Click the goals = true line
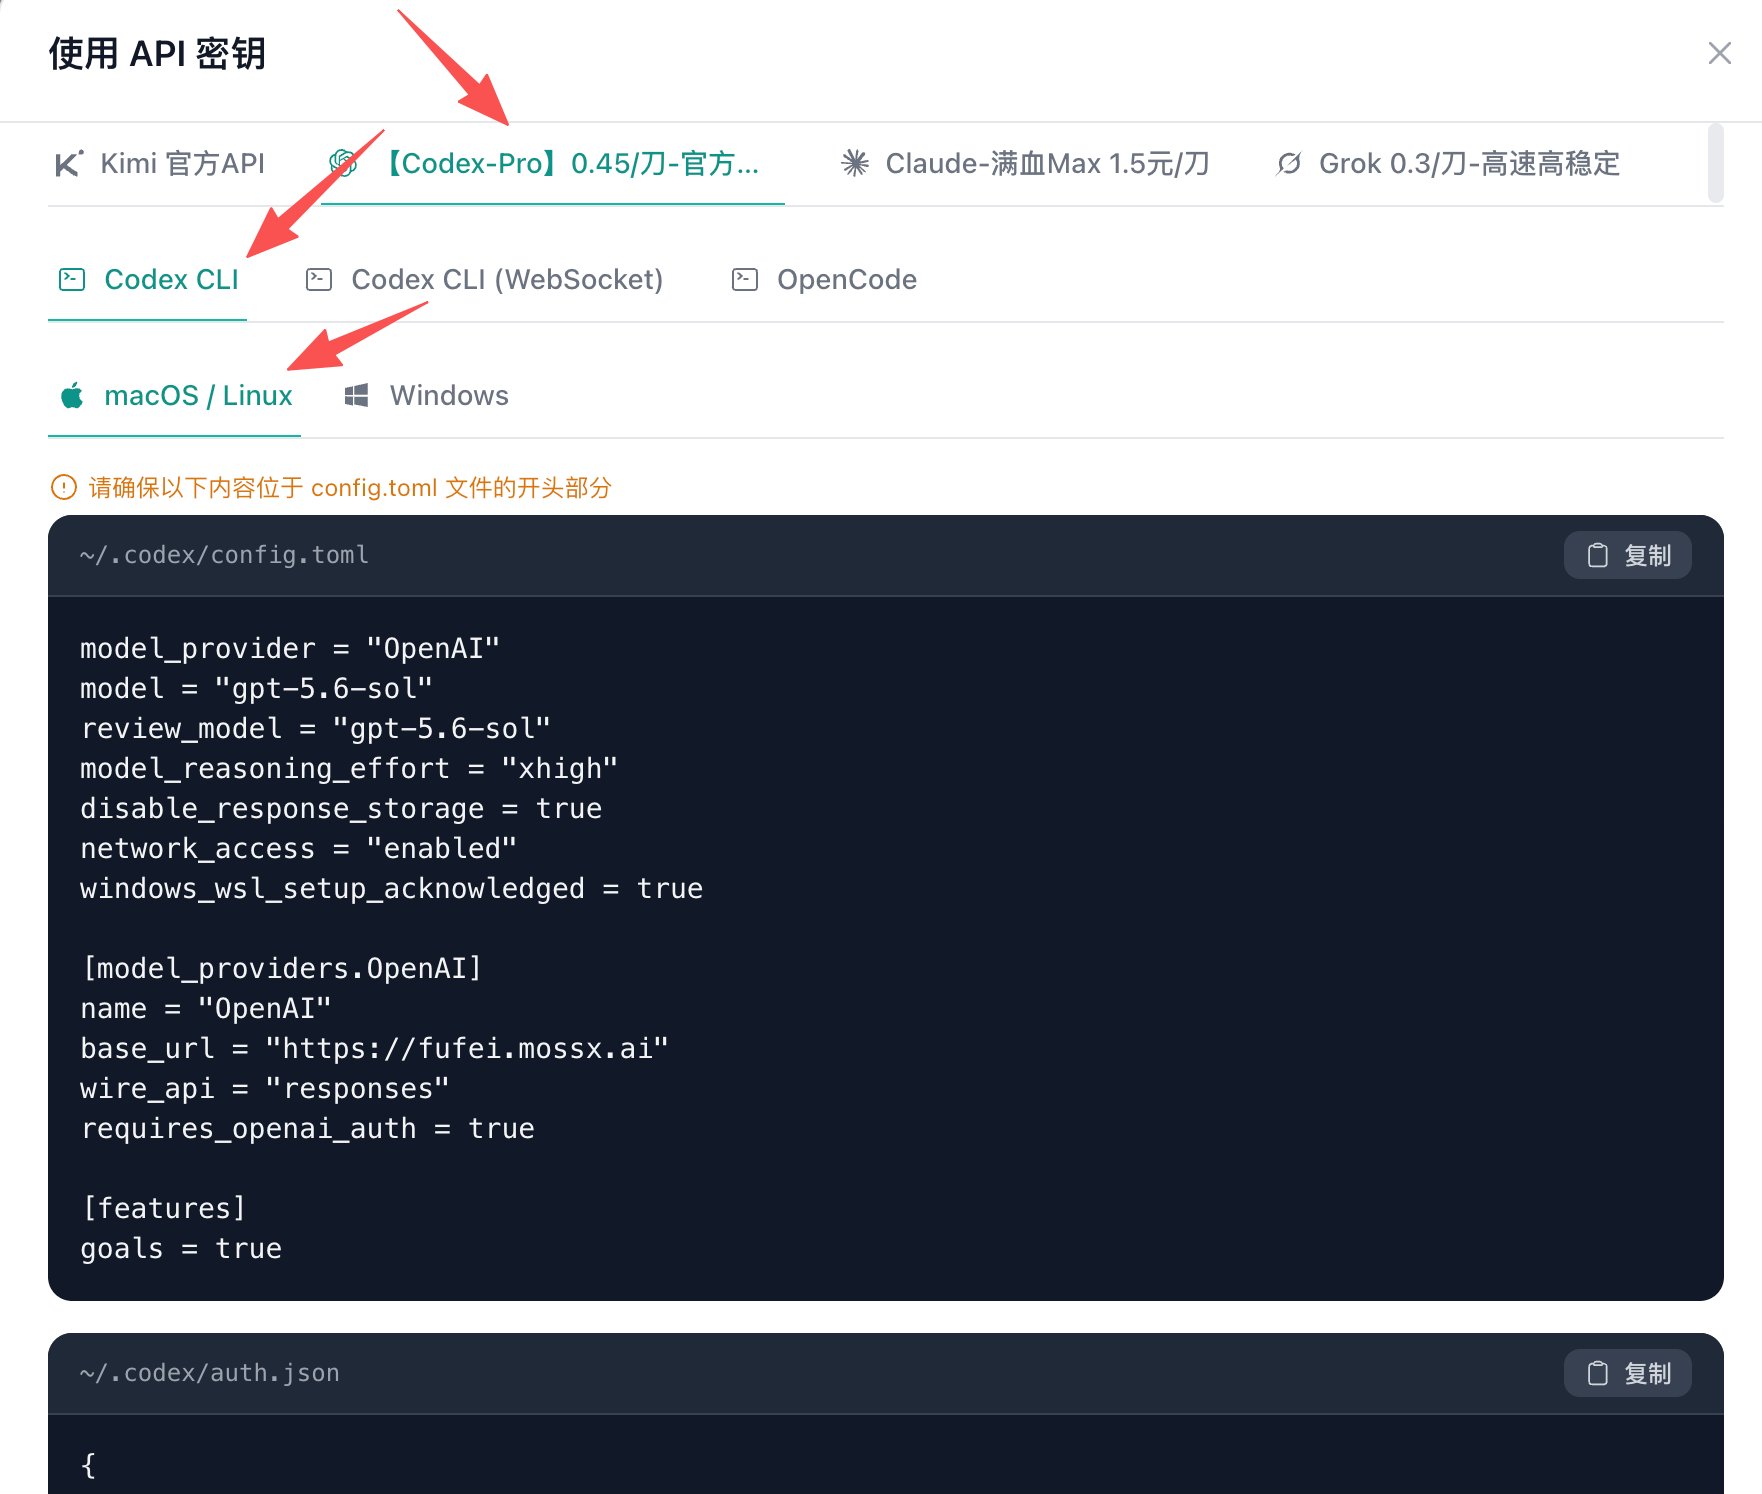The width and height of the screenshot is (1762, 1494). (181, 1249)
